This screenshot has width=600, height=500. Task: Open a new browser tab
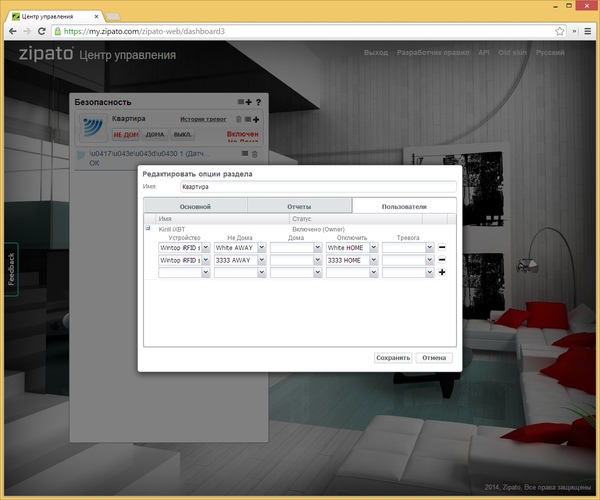pos(112,16)
